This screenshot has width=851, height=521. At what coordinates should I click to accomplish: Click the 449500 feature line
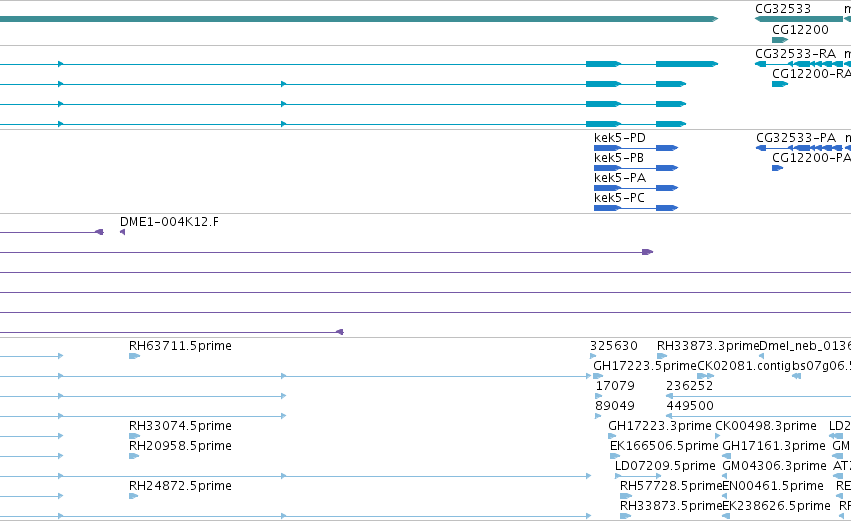coord(758,416)
